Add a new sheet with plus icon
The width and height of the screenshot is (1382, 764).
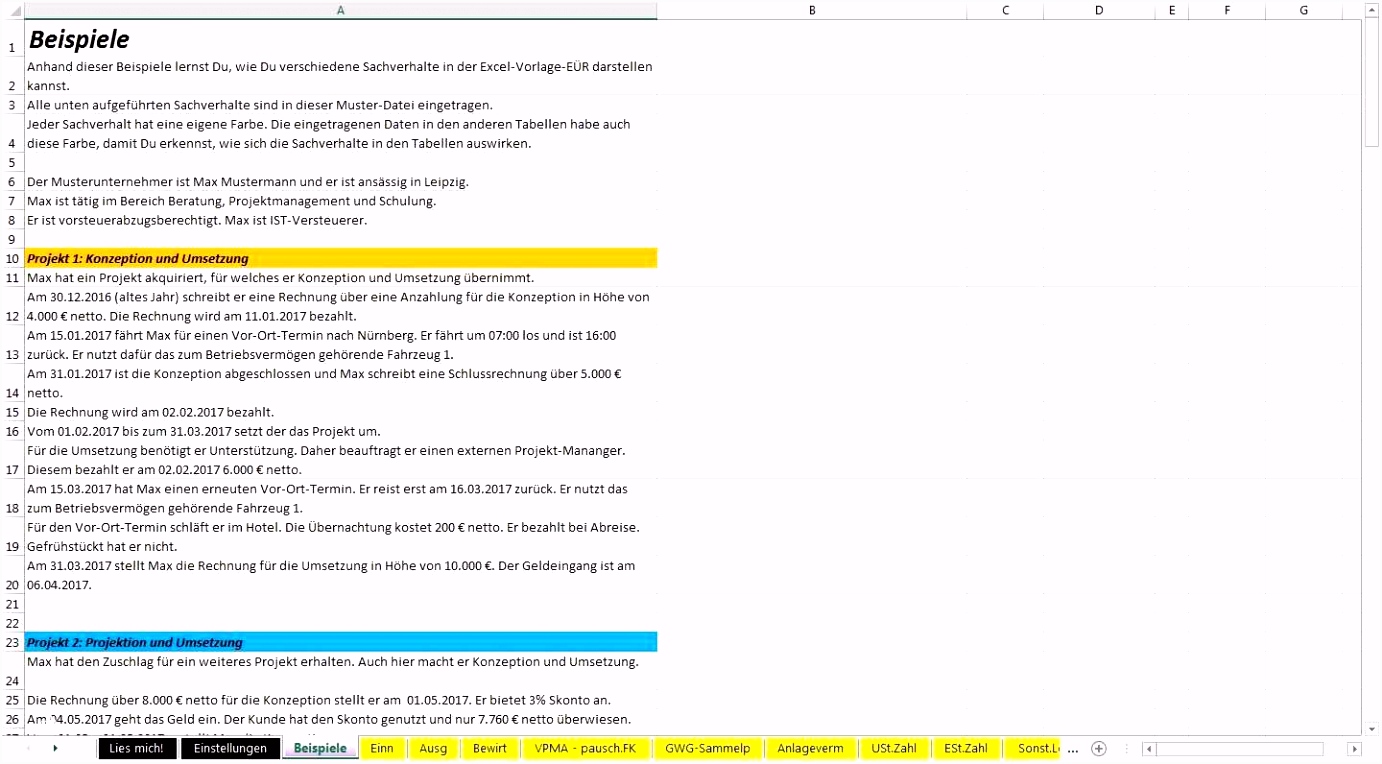click(1099, 748)
